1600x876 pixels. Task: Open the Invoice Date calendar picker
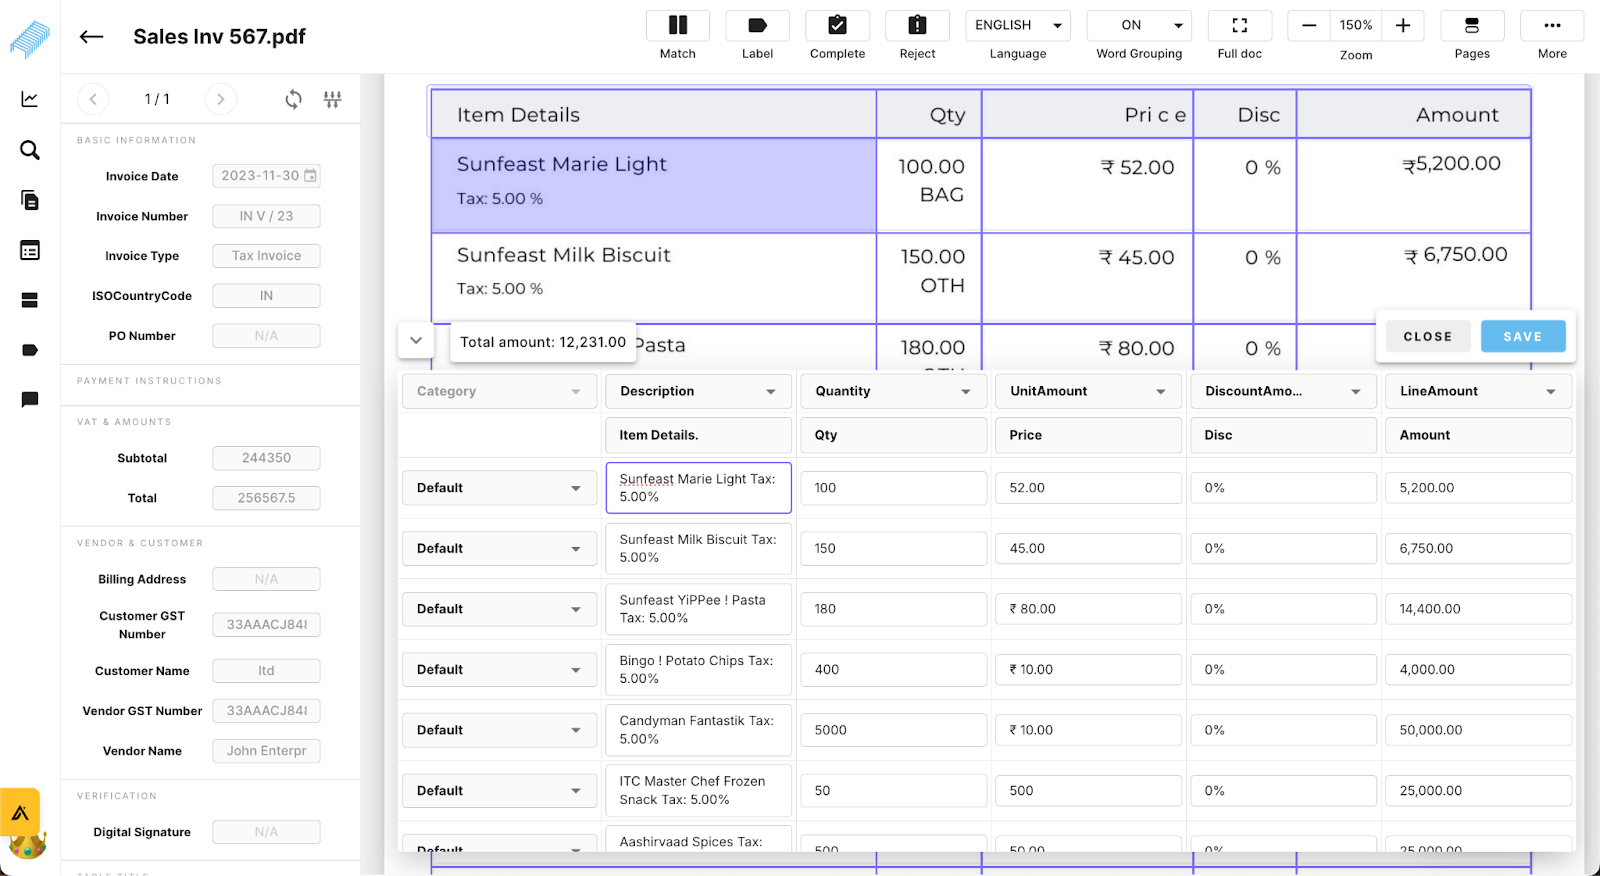tap(311, 176)
